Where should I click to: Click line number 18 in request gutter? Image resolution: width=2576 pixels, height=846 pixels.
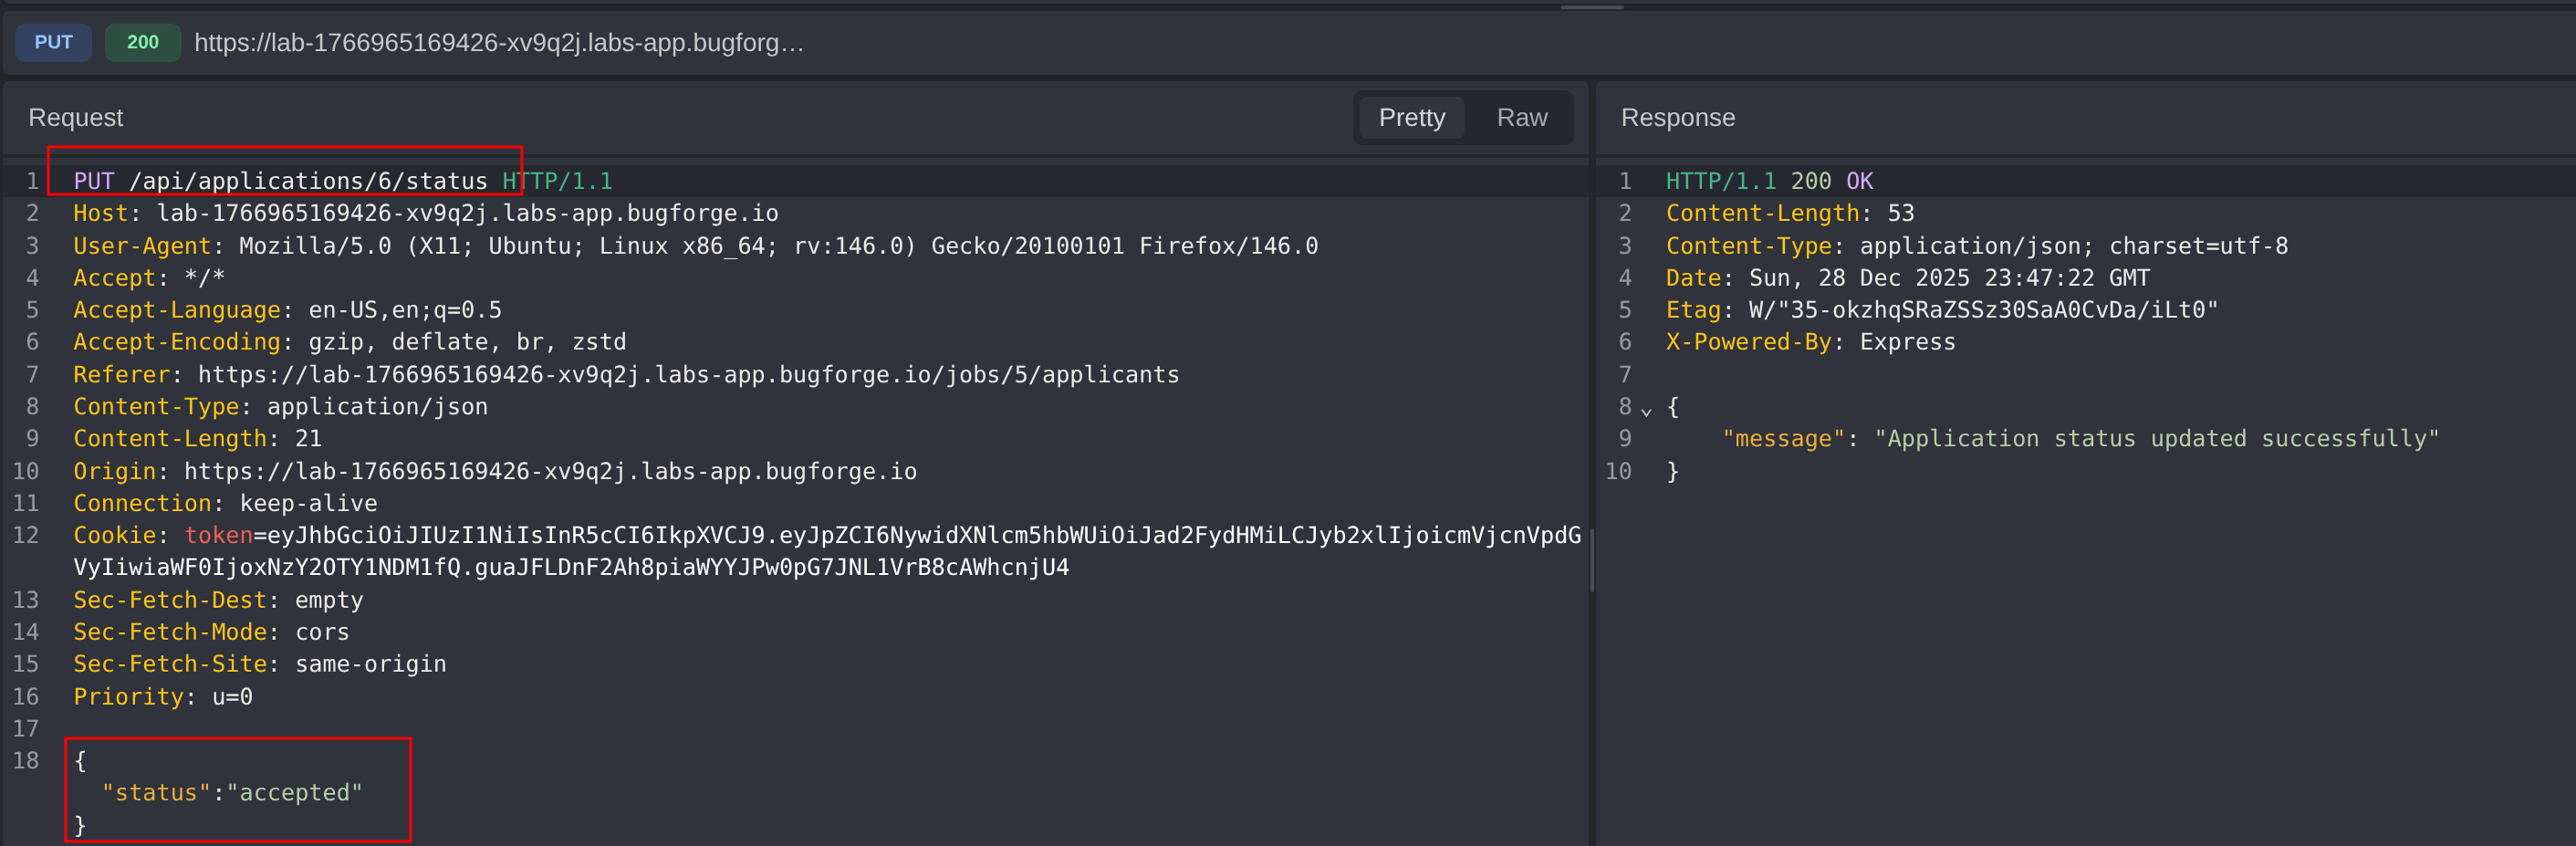(26, 761)
